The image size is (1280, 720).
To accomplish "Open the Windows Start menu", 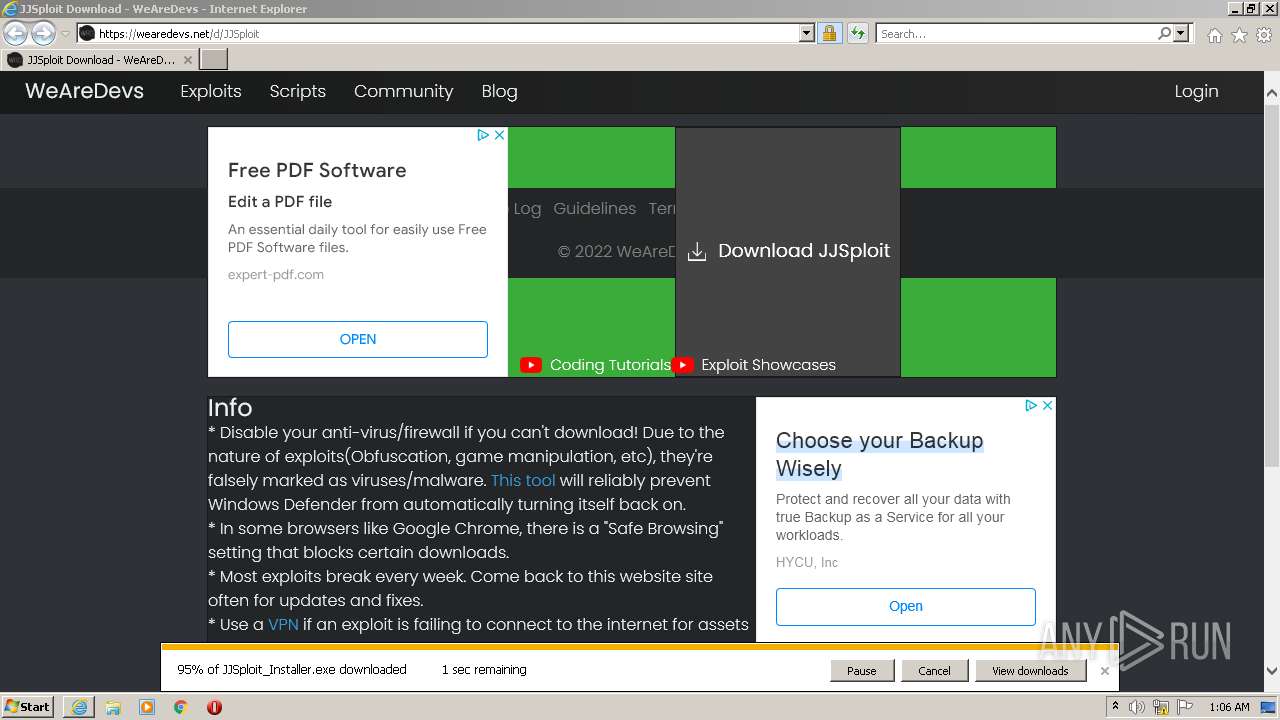I will (27, 706).
